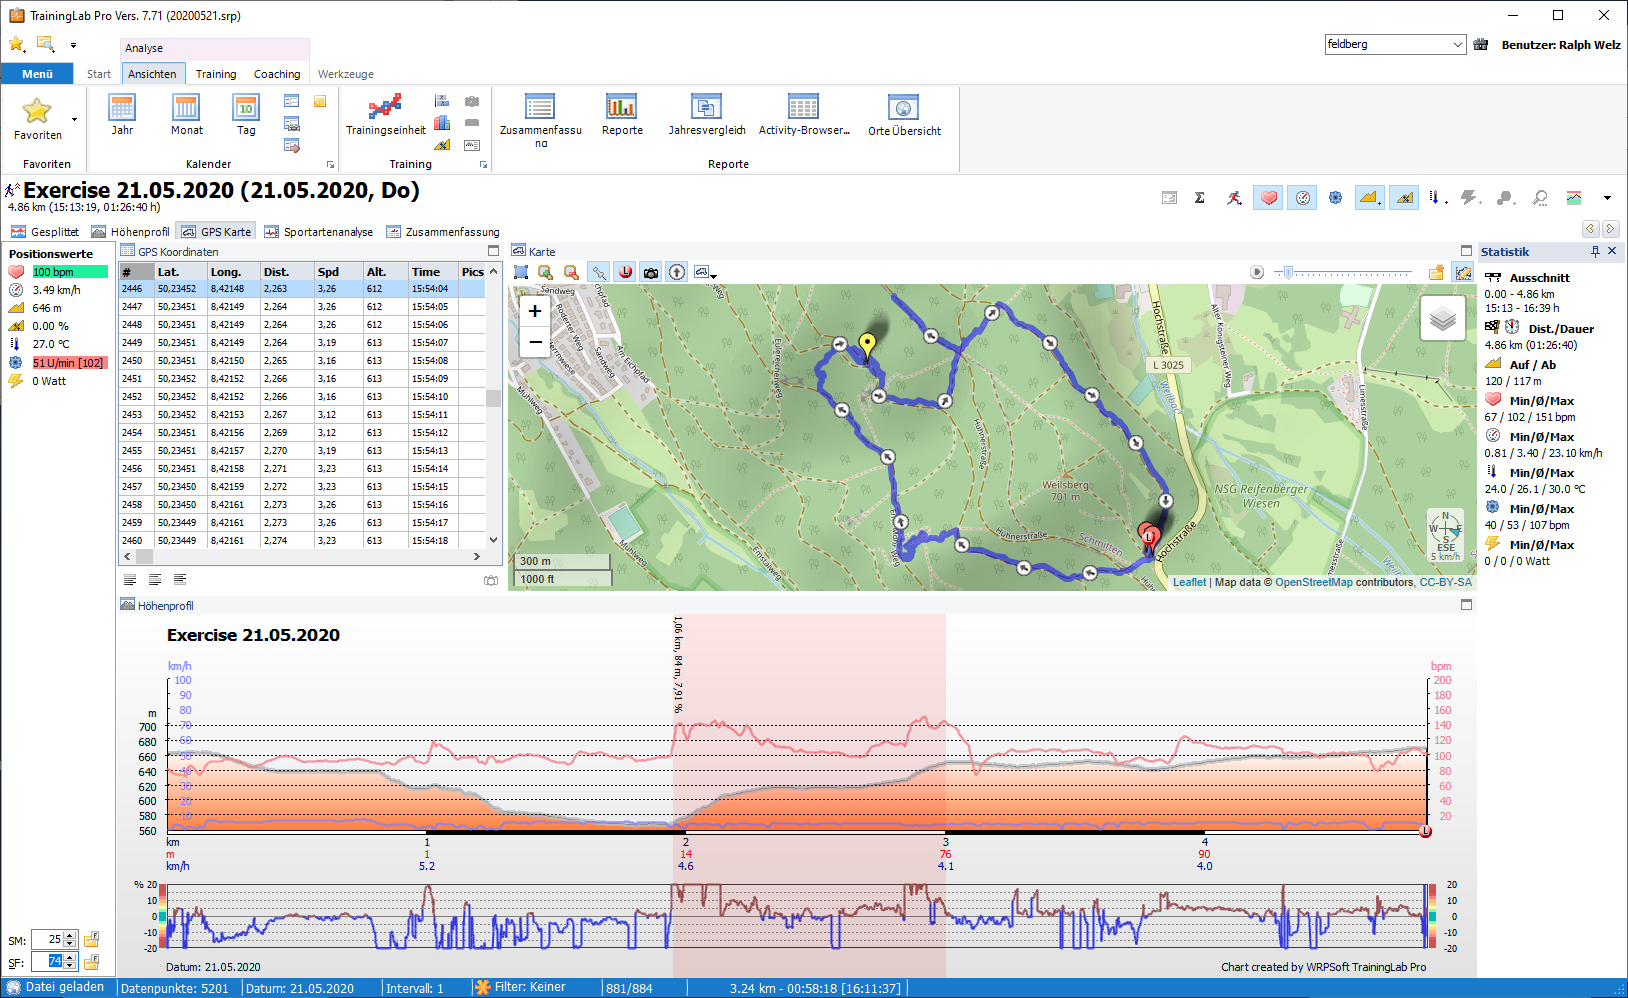Click the Trainingseinheit ribbon icon

[x=385, y=115]
